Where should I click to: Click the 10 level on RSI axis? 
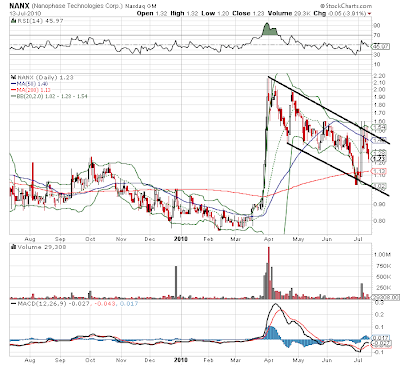pos(377,64)
